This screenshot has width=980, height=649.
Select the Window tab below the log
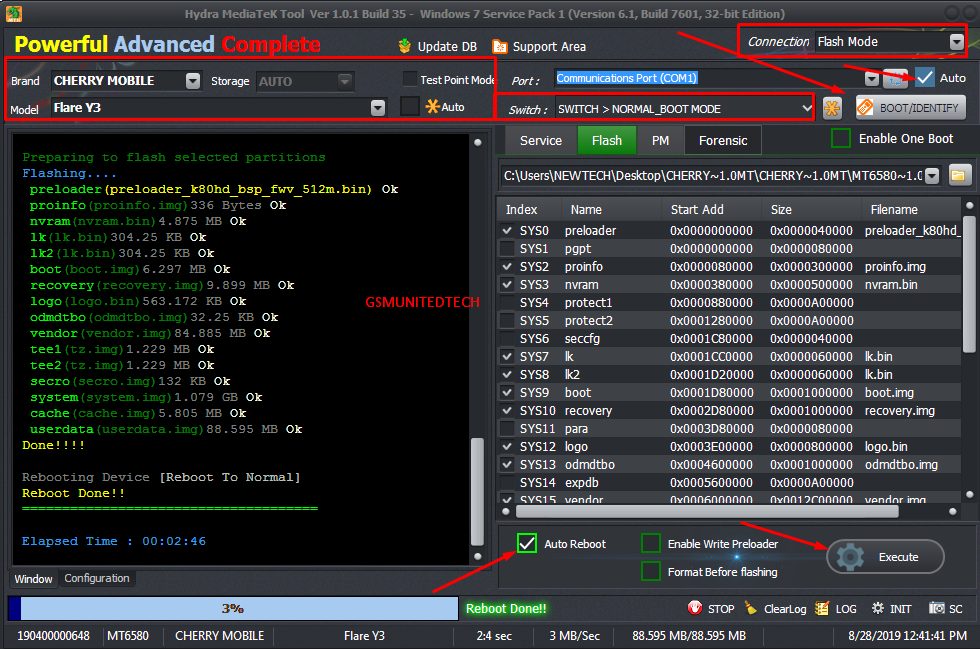point(34,579)
